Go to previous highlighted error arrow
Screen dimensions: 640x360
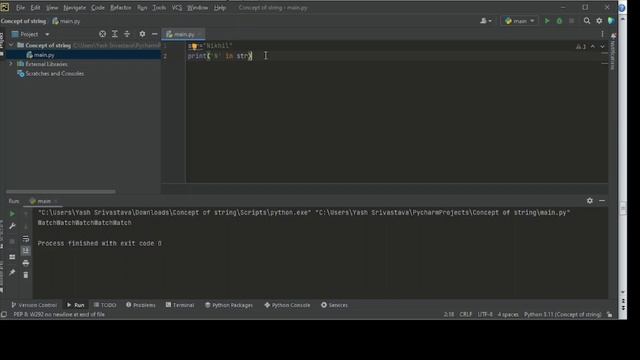click(x=593, y=47)
